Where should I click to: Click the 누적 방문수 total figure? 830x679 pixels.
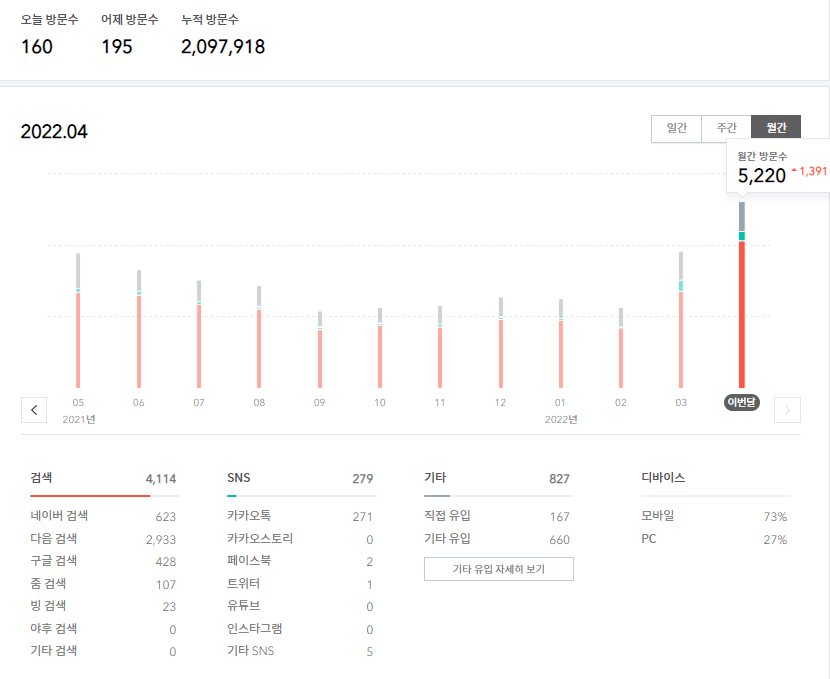coord(222,46)
